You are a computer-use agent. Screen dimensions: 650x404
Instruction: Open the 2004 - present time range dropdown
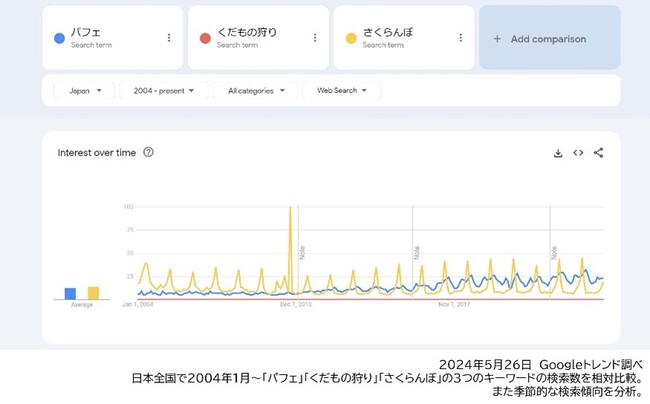(x=164, y=90)
